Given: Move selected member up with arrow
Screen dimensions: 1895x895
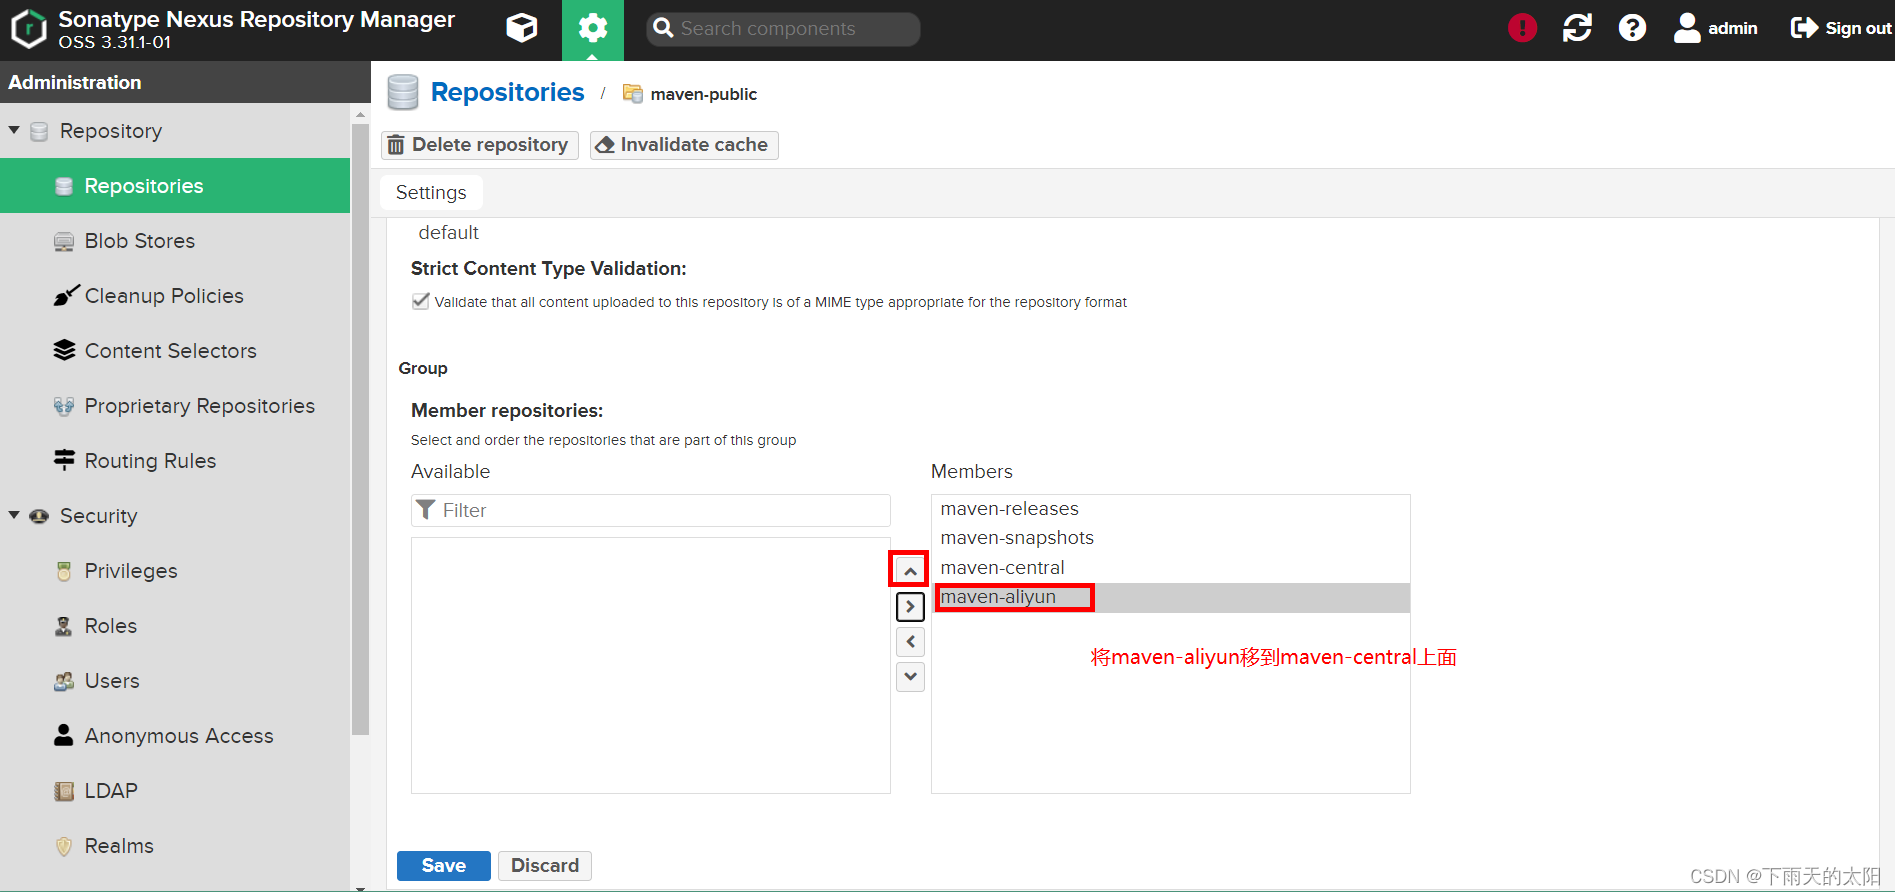Looking at the screenshot, I should [x=910, y=571].
